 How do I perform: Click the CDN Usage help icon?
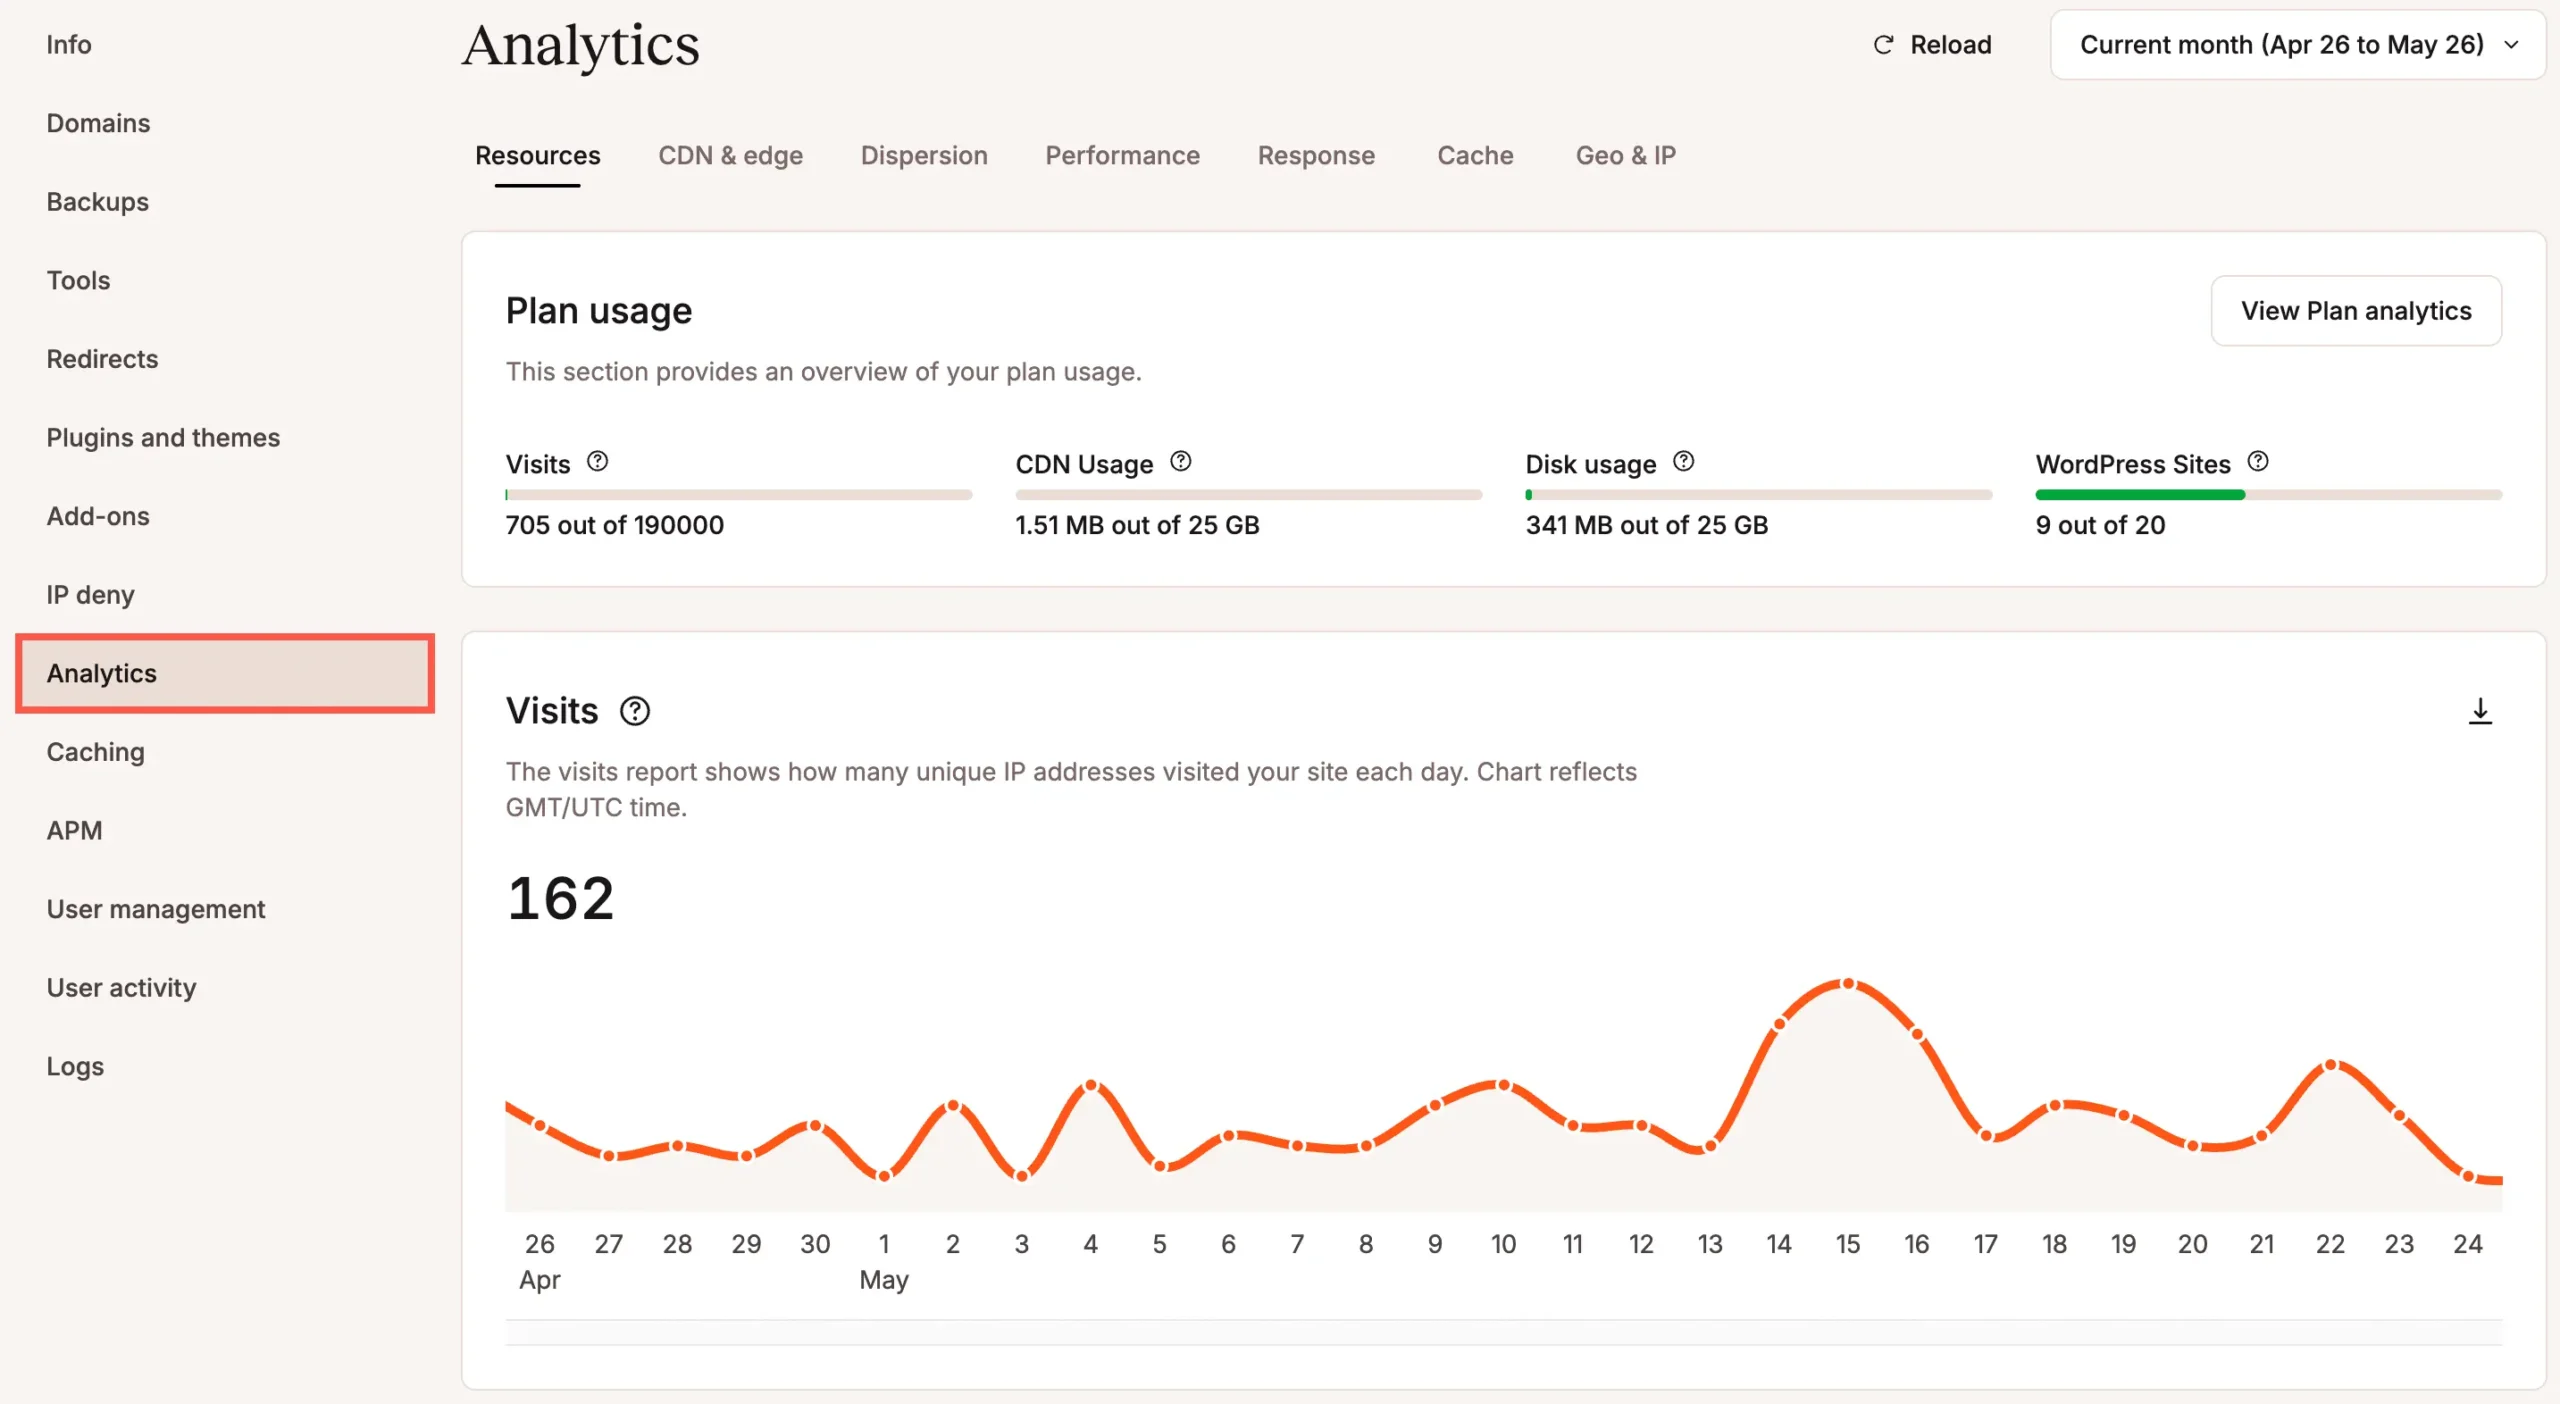pyautogui.click(x=1180, y=461)
